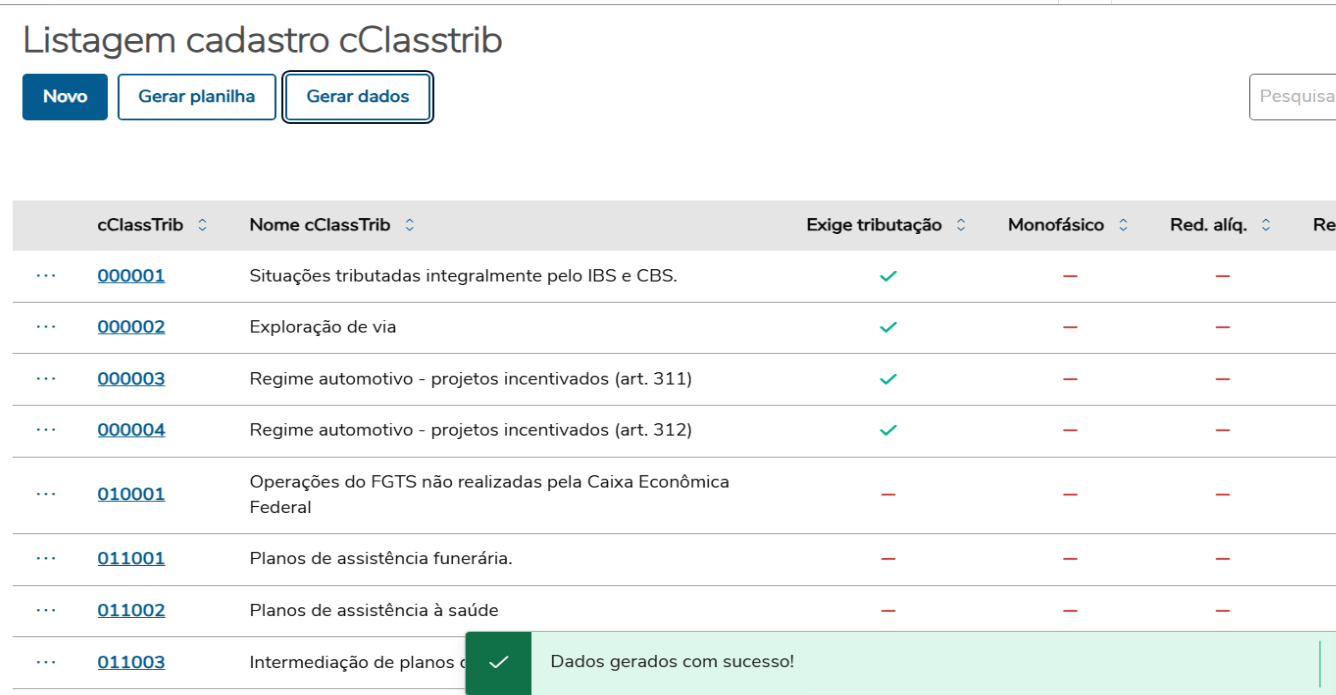1336x695 pixels.
Task: Click the Exige tributação checkmark for 000001
Action: point(888,276)
